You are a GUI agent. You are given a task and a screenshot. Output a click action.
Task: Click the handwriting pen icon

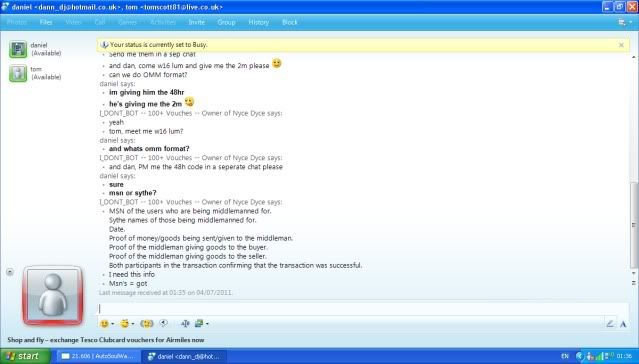(610, 324)
